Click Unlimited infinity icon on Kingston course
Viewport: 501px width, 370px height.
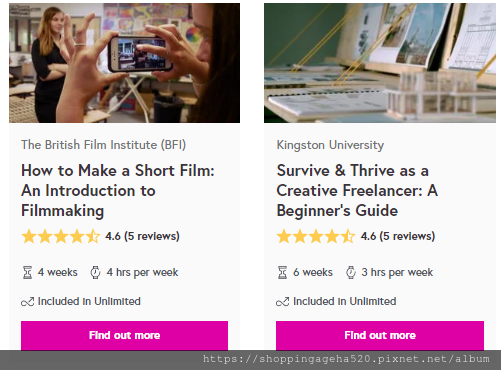(x=282, y=302)
